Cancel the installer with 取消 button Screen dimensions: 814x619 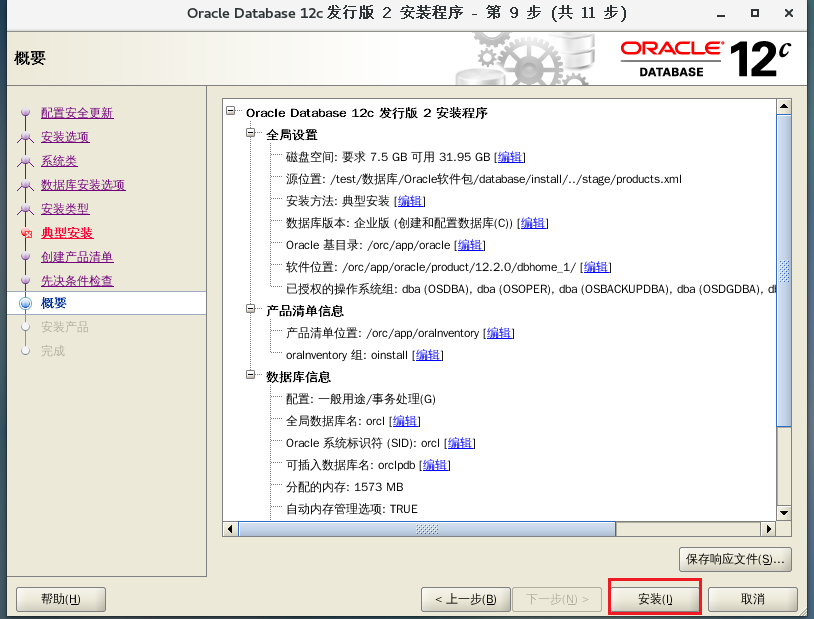coord(753,599)
